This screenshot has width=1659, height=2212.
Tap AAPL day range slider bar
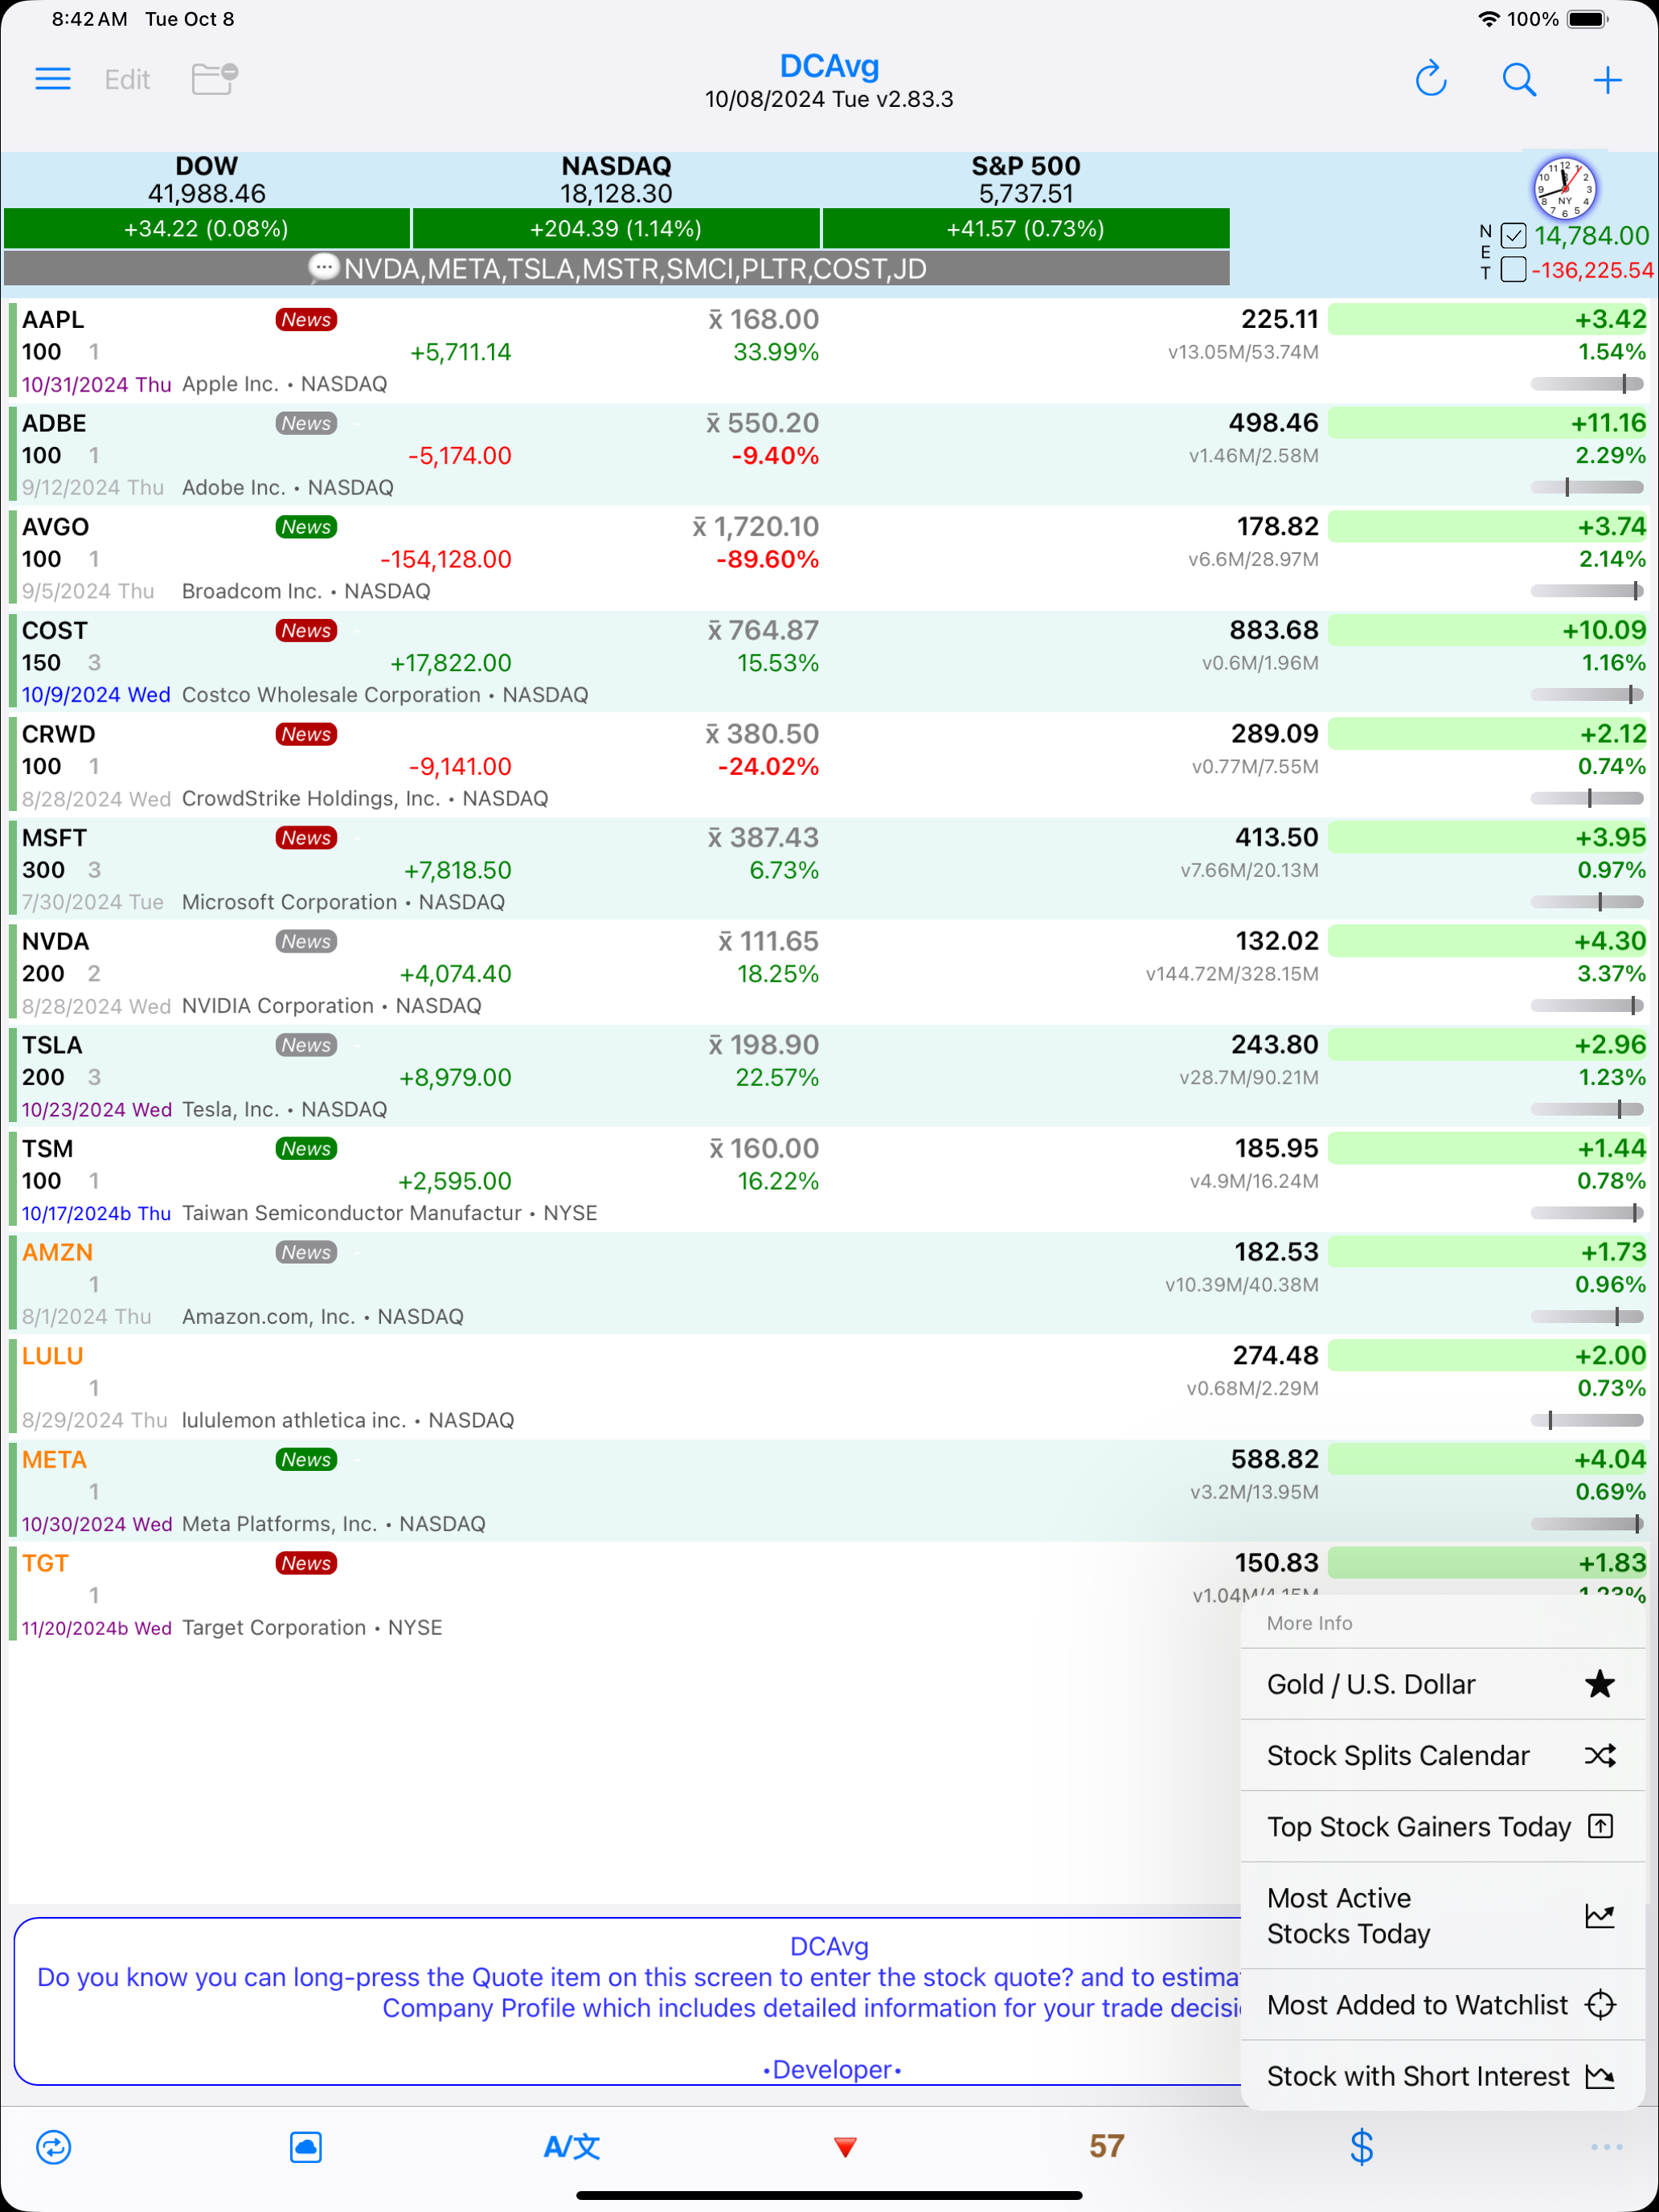pos(1587,384)
